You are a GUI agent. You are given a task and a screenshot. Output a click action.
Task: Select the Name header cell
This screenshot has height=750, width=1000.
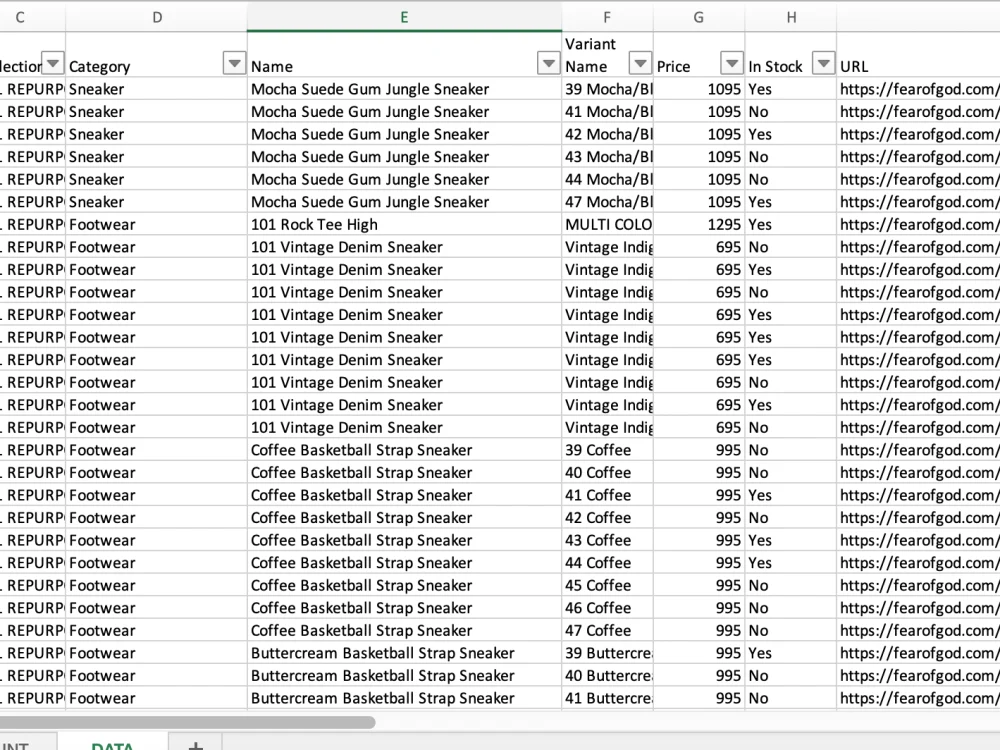[x=404, y=55]
